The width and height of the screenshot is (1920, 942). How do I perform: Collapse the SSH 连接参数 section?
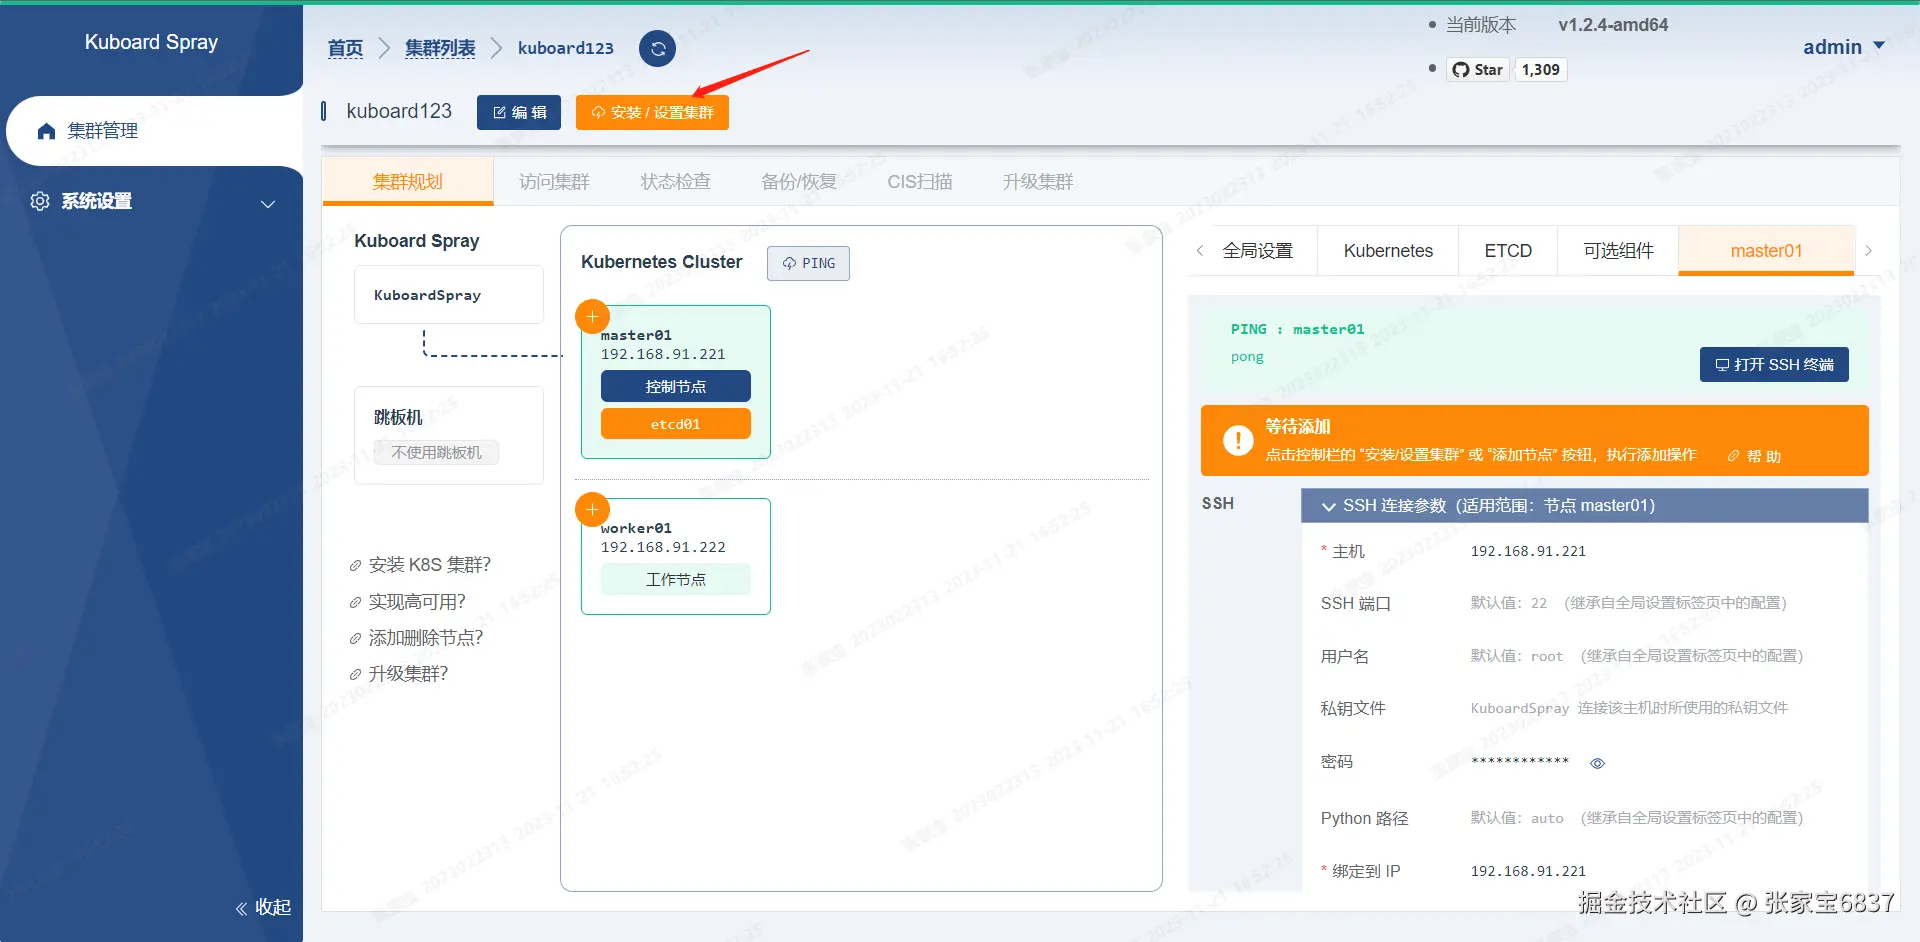point(1584,506)
